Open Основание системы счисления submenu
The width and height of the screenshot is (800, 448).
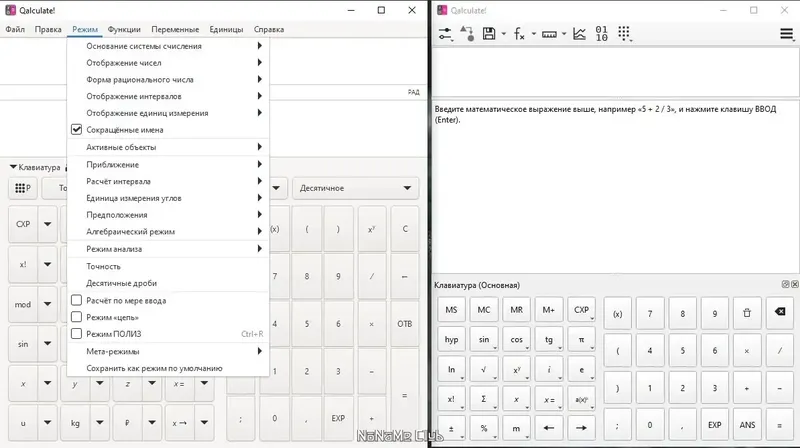pyautogui.click(x=168, y=46)
